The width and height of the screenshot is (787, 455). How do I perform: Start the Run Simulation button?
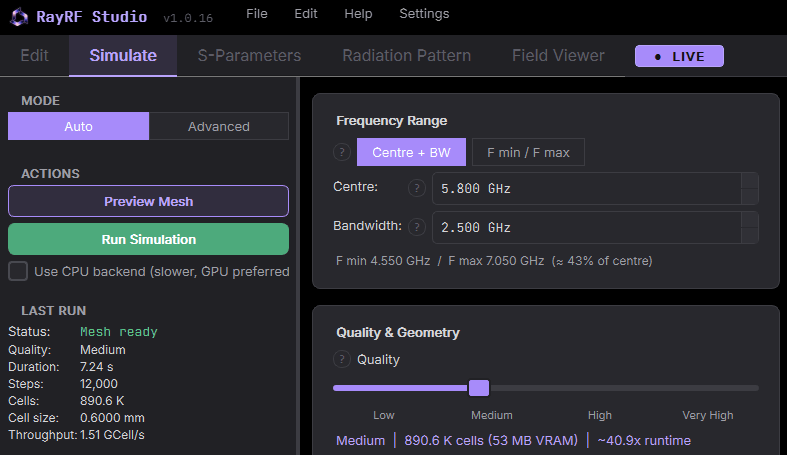tap(149, 239)
